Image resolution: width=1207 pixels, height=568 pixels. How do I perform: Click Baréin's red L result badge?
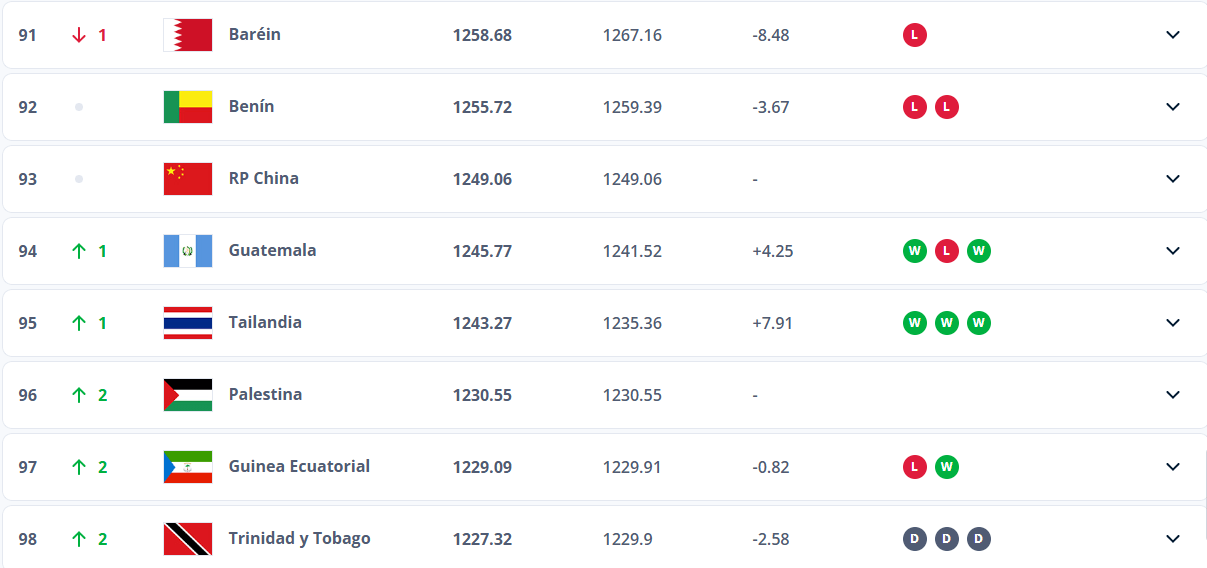pos(914,35)
